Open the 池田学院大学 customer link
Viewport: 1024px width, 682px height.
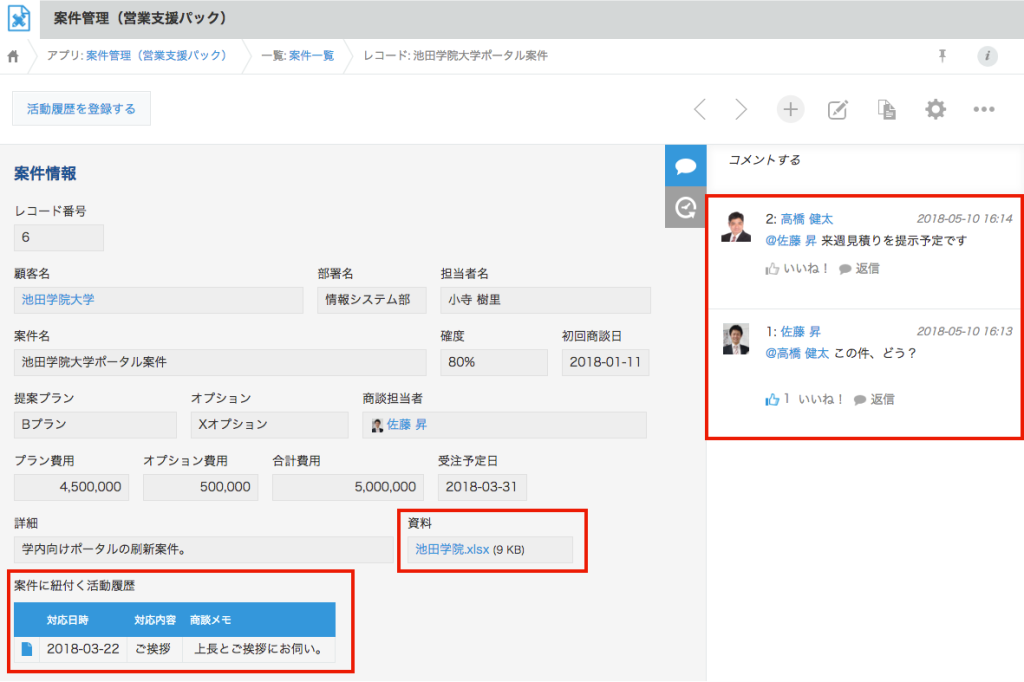(x=58, y=299)
